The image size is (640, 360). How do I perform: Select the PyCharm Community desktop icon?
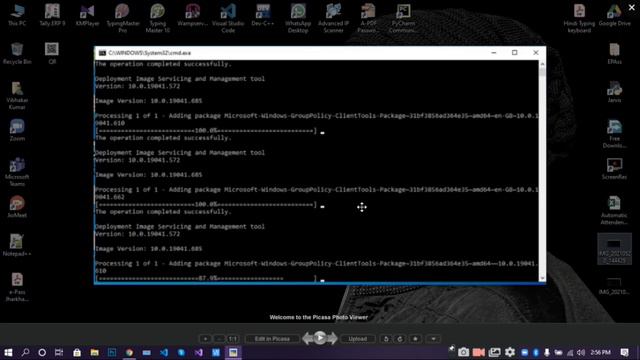(x=403, y=18)
